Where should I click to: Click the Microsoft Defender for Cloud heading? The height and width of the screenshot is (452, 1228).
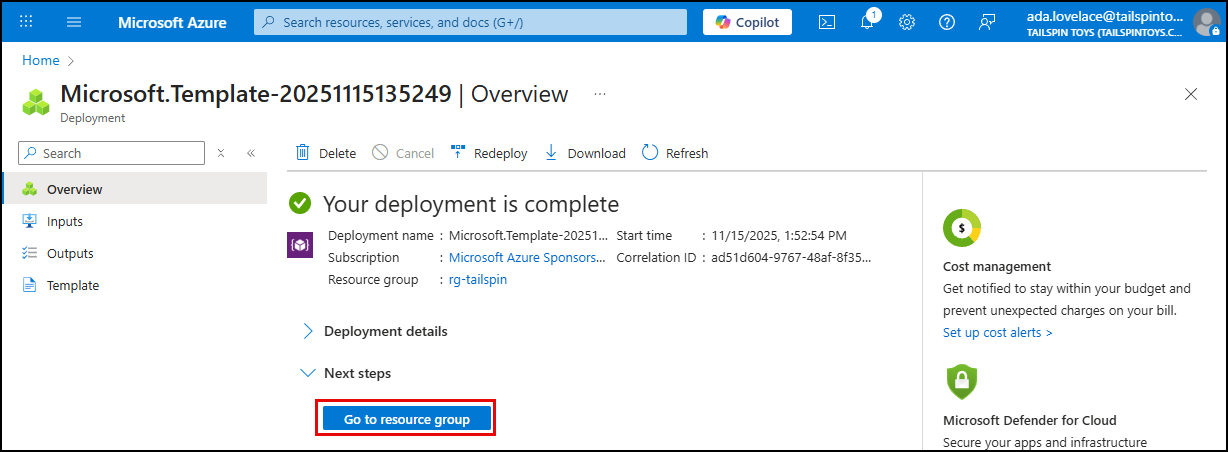[1030, 420]
